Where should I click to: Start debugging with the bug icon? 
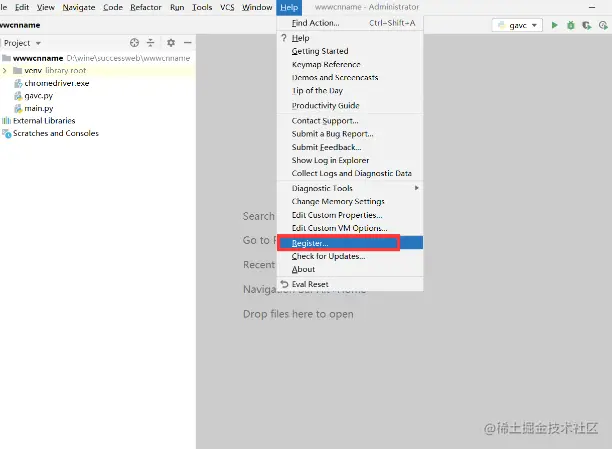click(x=571, y=25)
